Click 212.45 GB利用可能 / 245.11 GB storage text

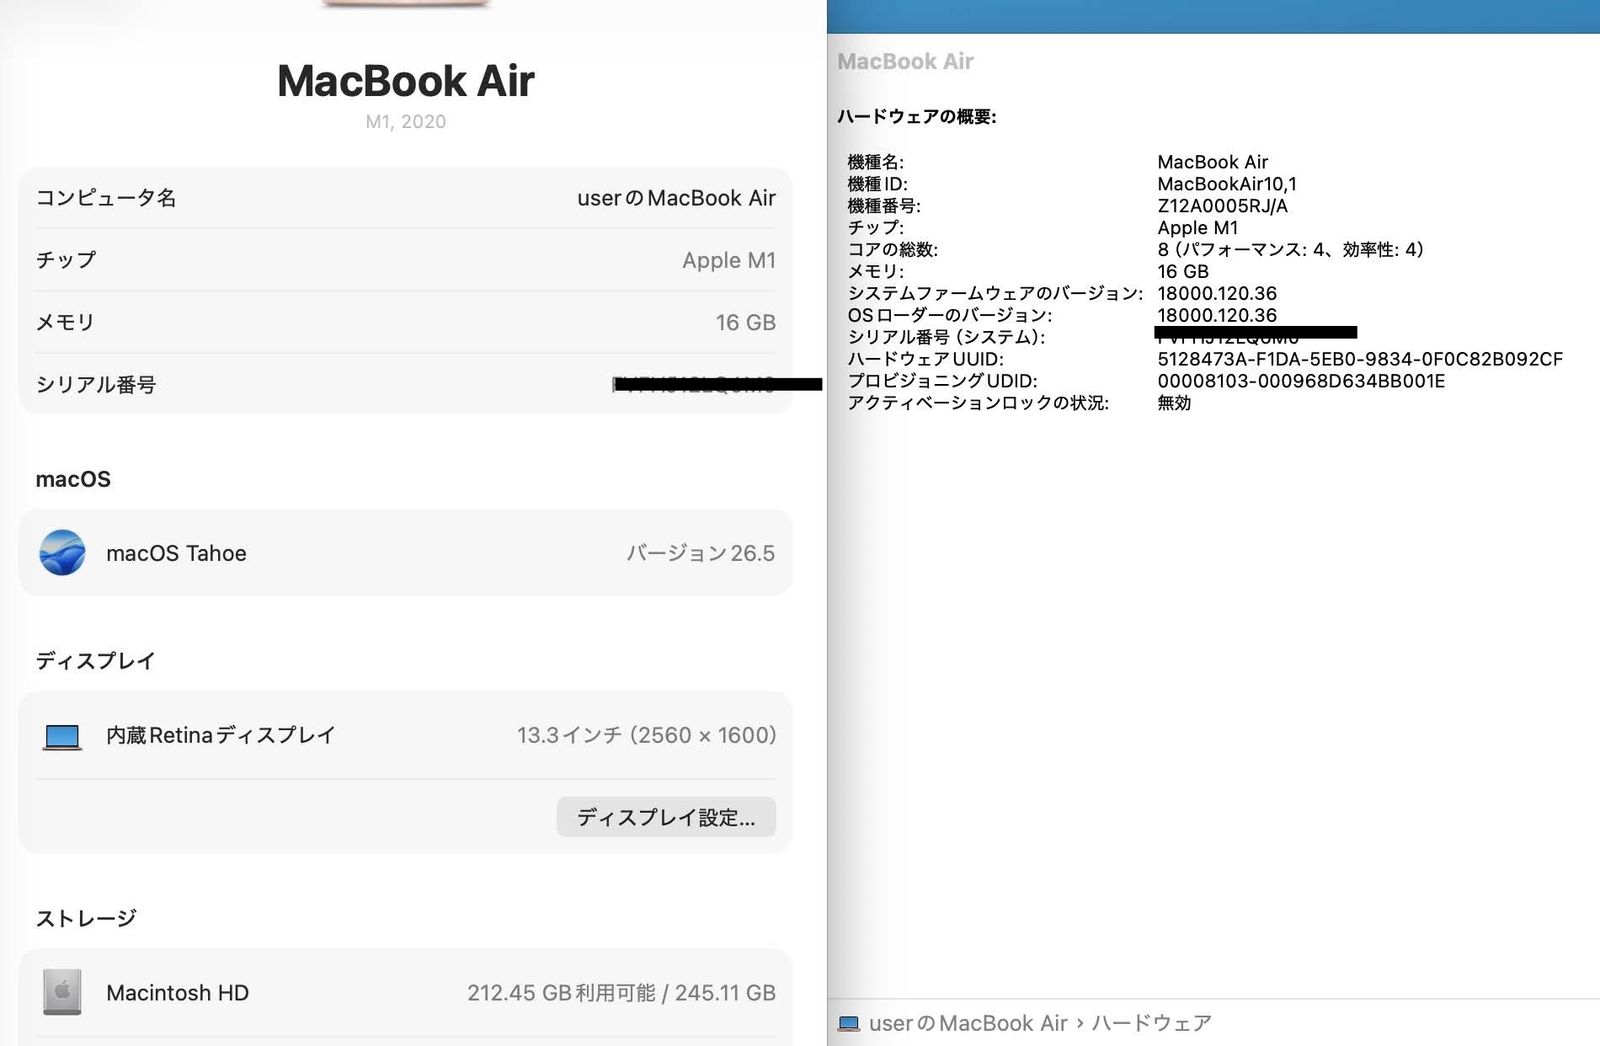click(621, 993)
